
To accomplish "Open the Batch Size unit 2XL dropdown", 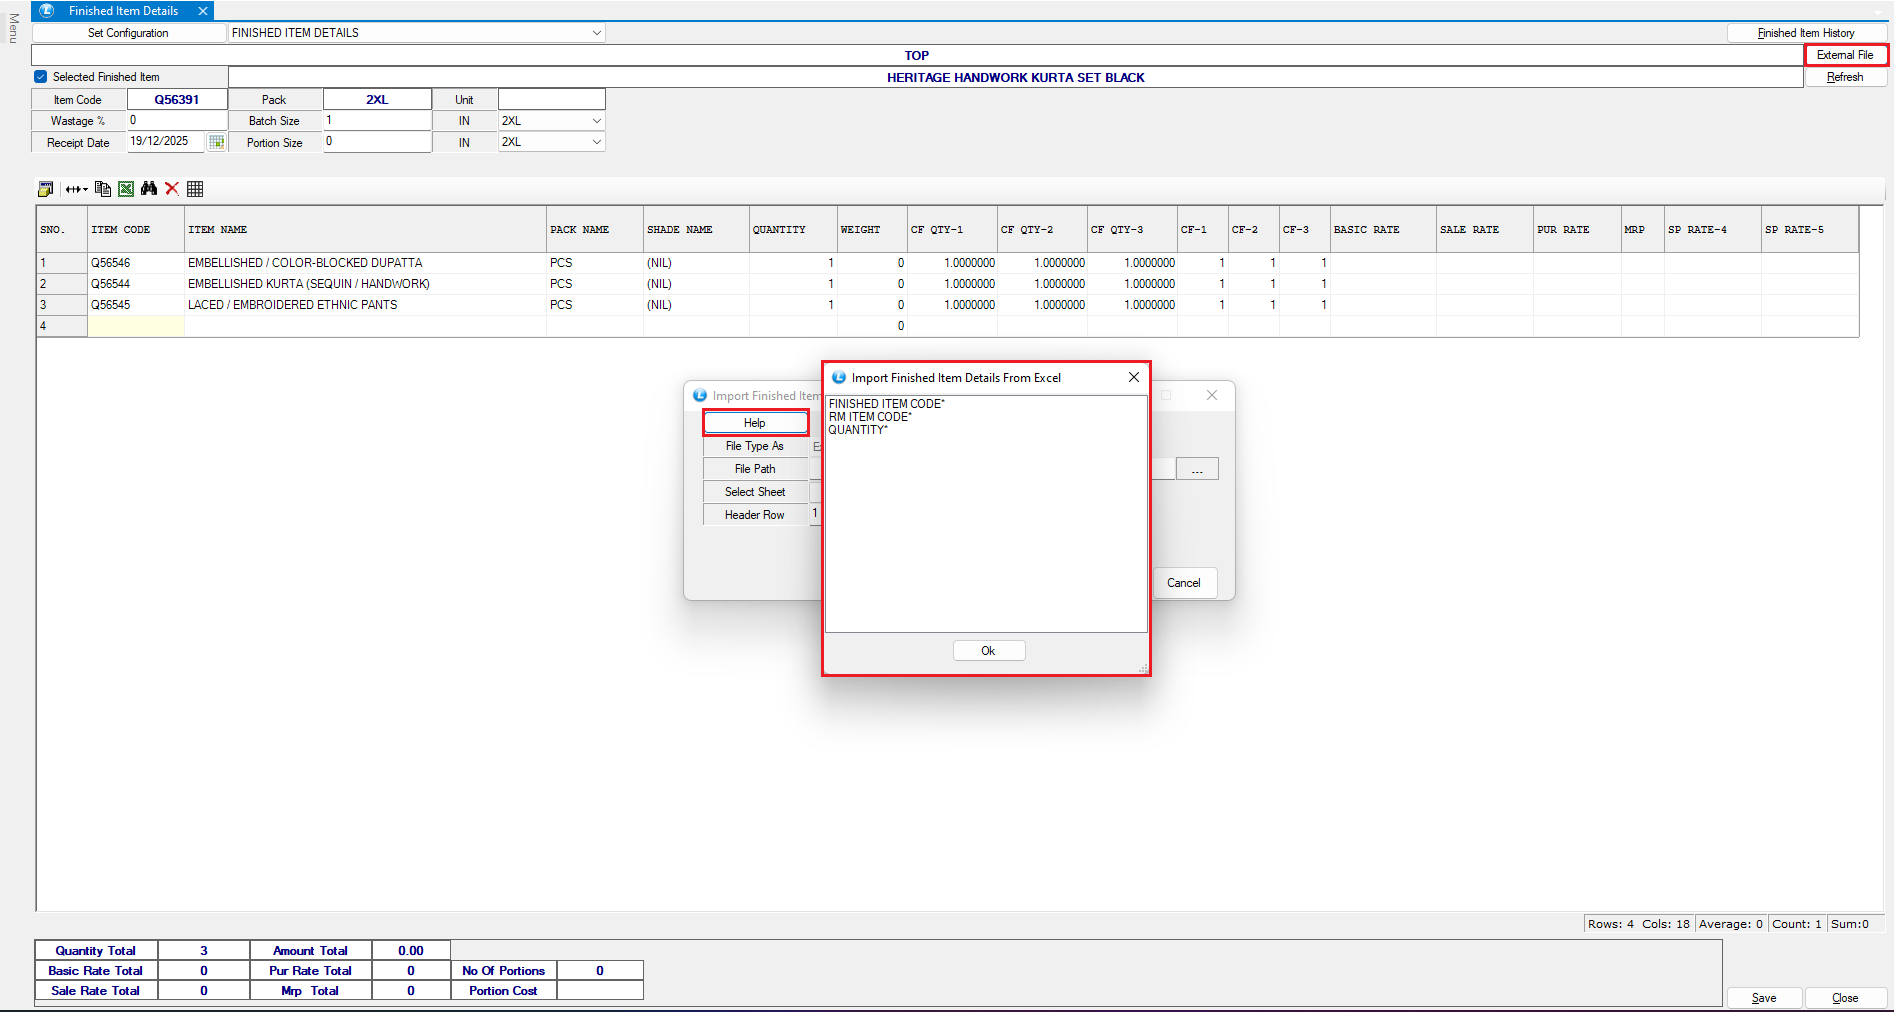I will [596, 121].
